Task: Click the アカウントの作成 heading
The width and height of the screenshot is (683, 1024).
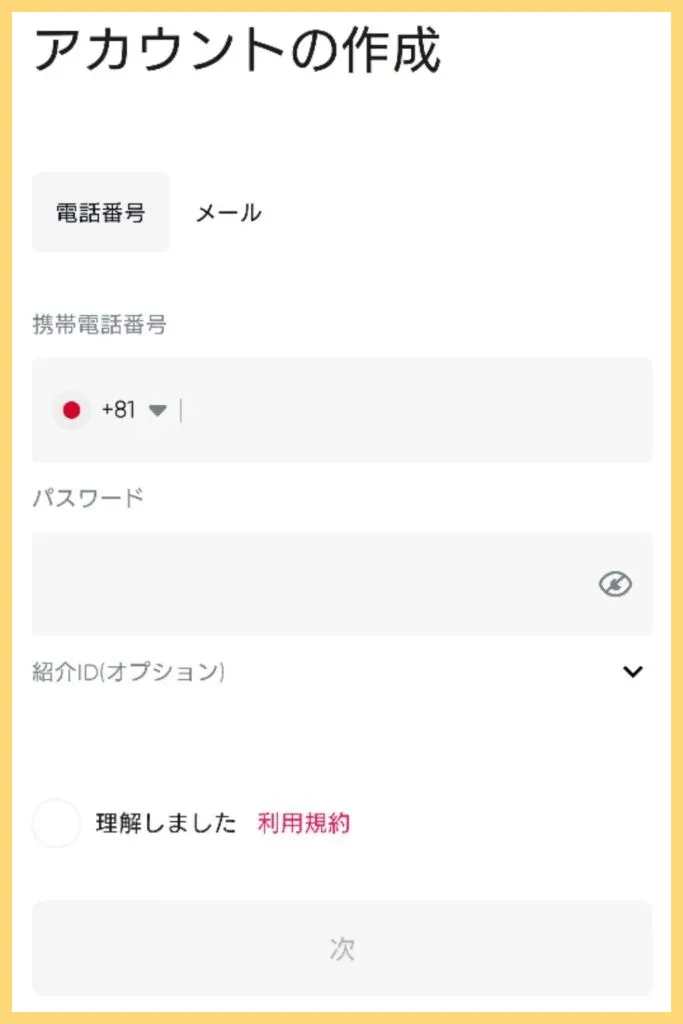Action: (x=237, y=50)
